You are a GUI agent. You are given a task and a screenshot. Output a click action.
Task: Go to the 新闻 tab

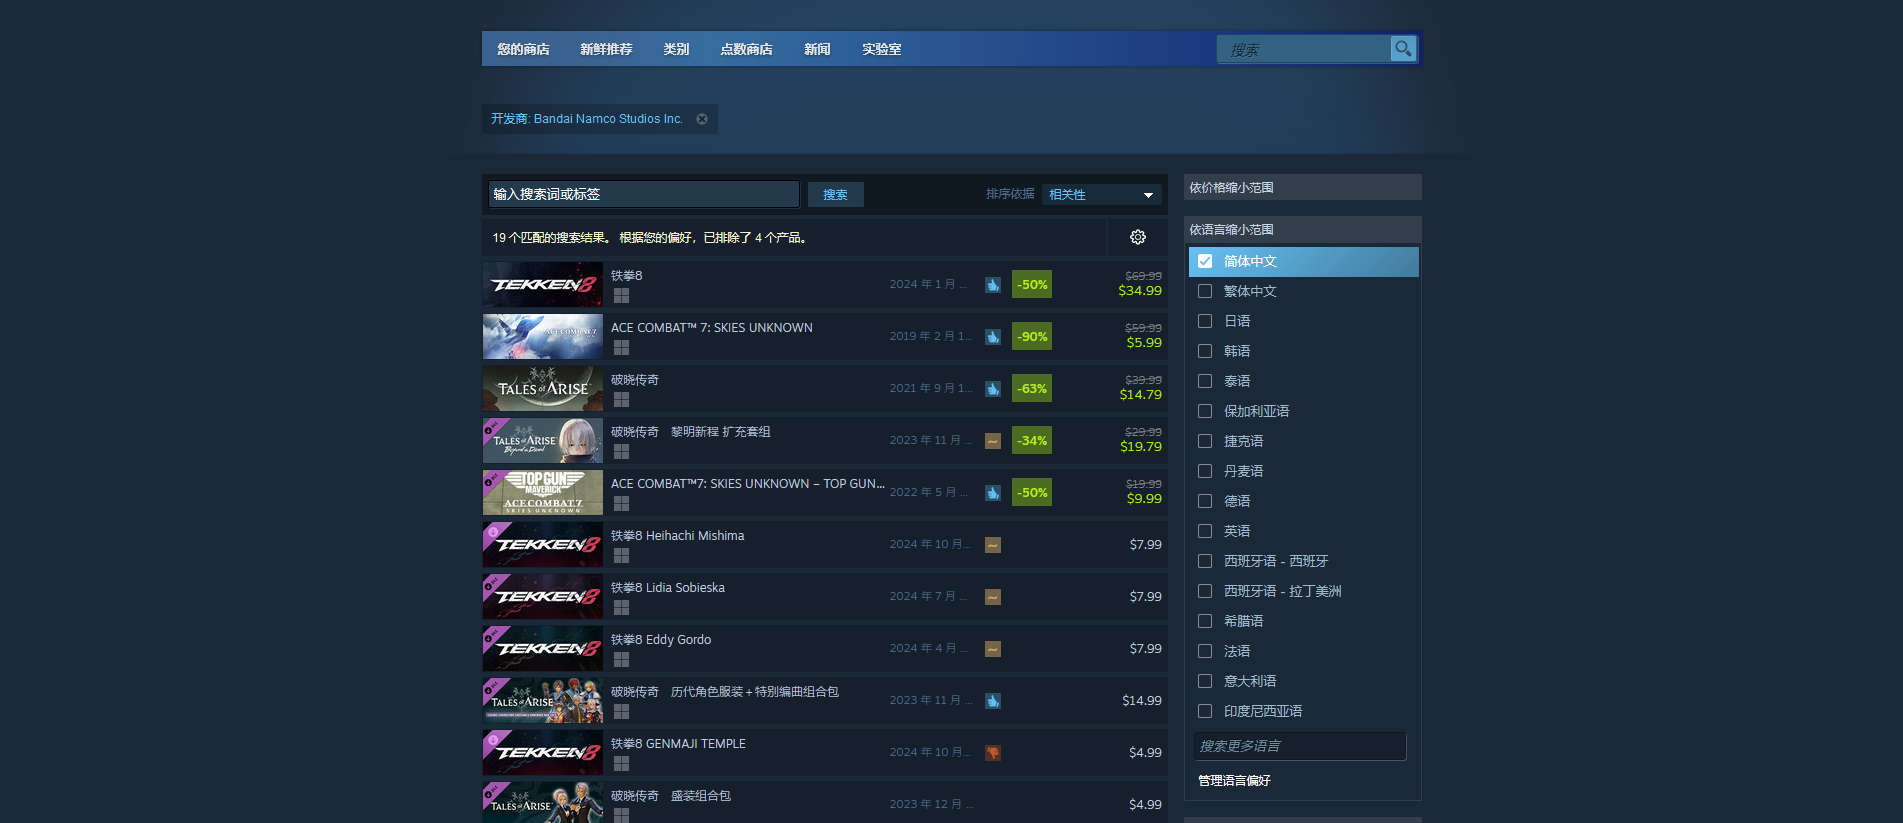pyautogui.click(x=817, y=49)
